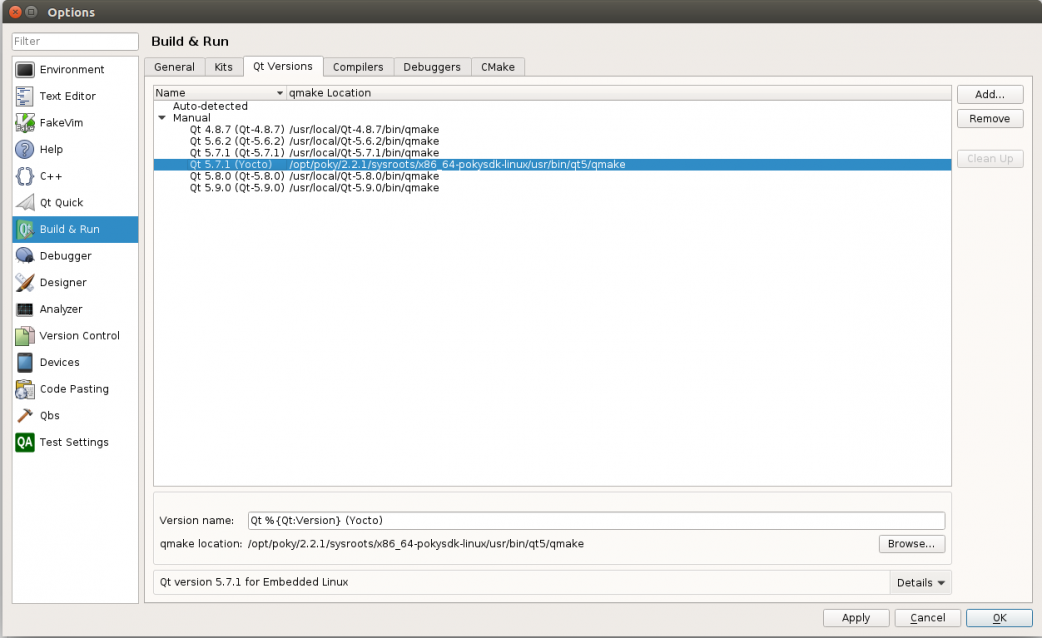Viewport: 1042px width, 638px height.
Task: Select the Debugger bug icon
Action: (x=25, y=256)
